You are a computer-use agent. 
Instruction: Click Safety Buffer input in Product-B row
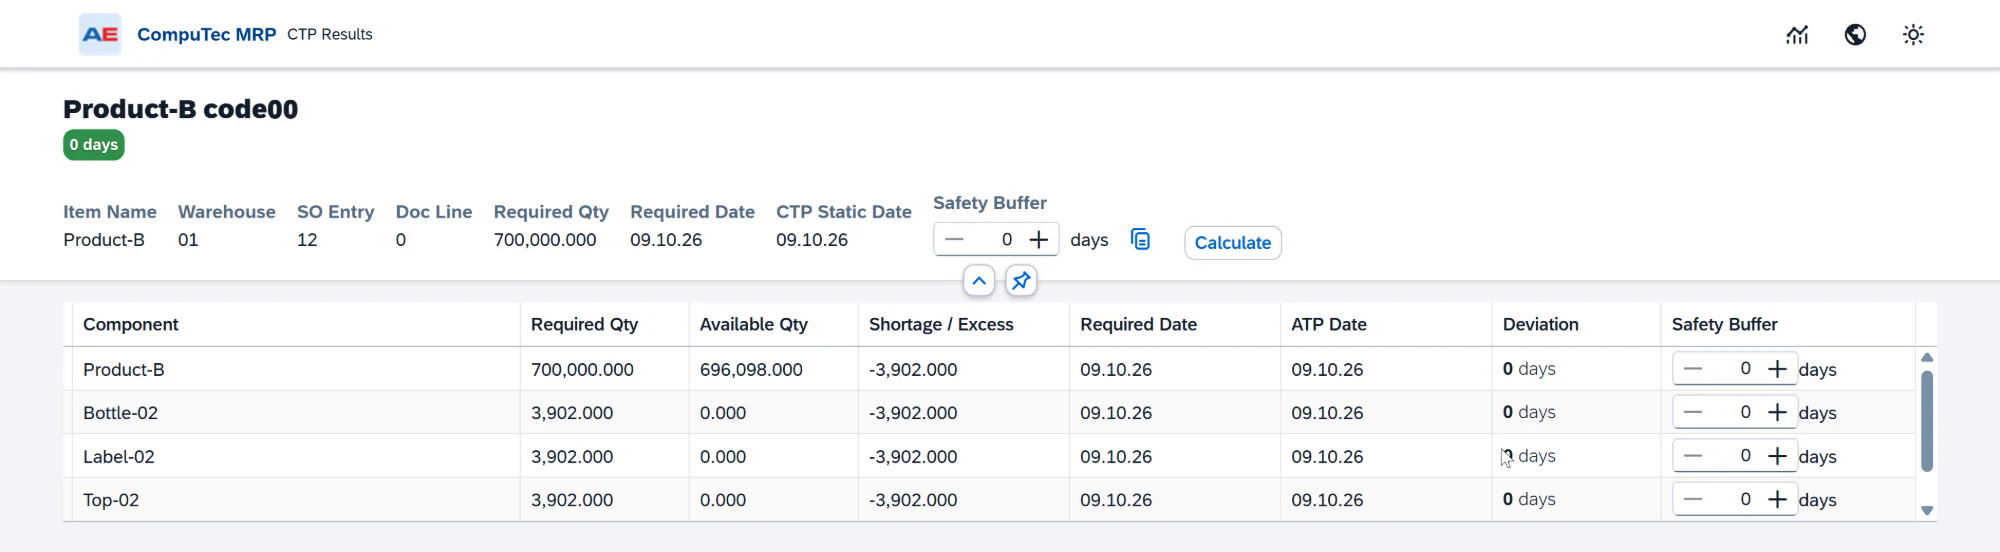click(1735, 369)
